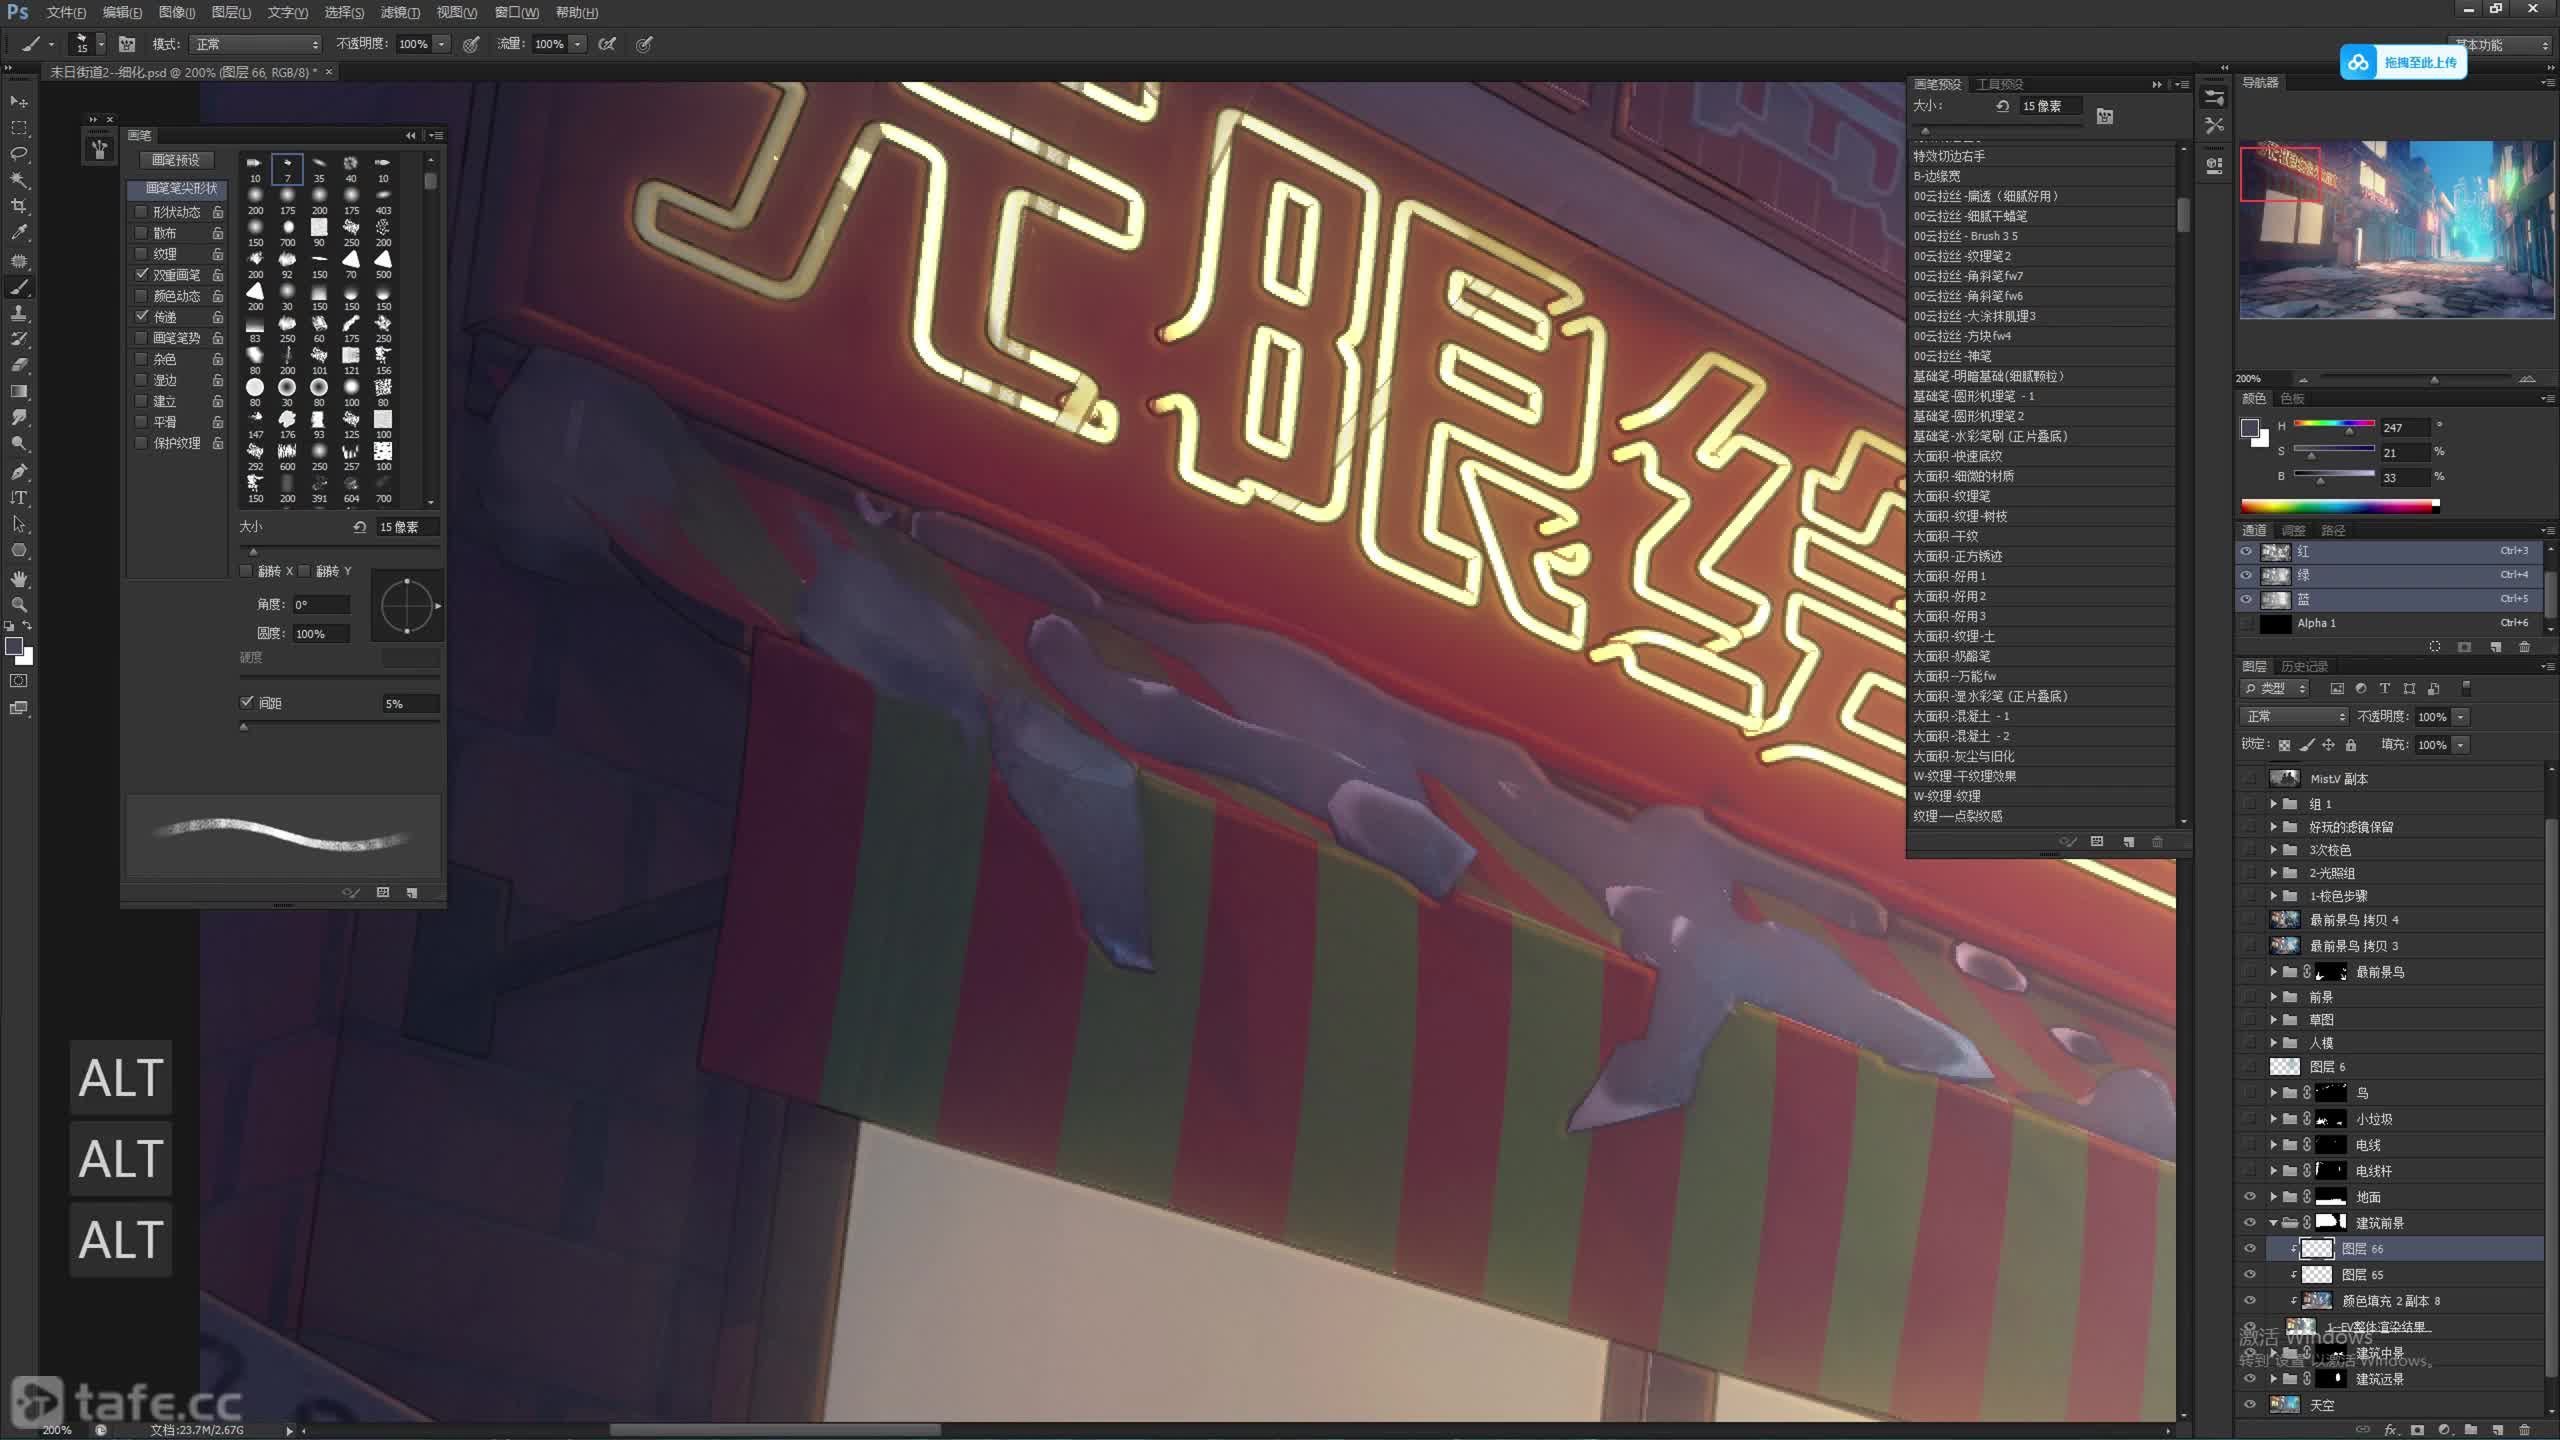
Task: Select the Crop tool
Action: pos(19,206)
